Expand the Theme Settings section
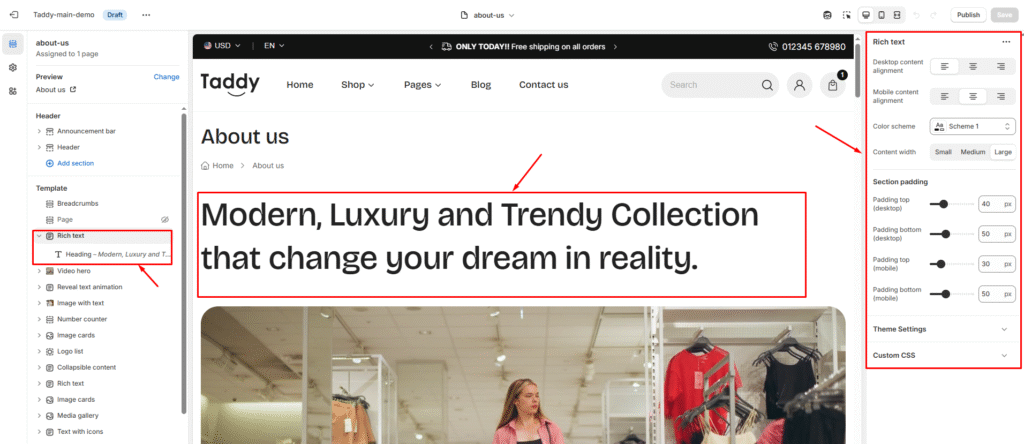The width and height of the screenshot is (1024, 444). (942, 329)
